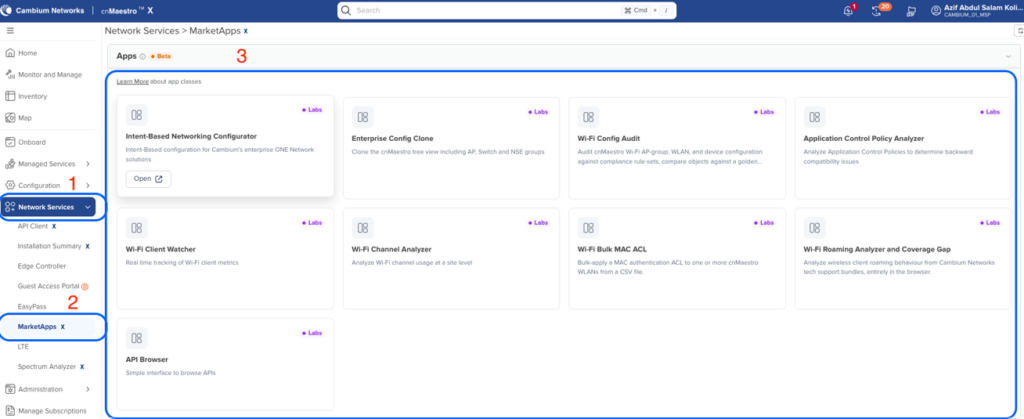Click the Inventory sidebar icon
The image size is (1024, 419).
(x=10, y=96)
